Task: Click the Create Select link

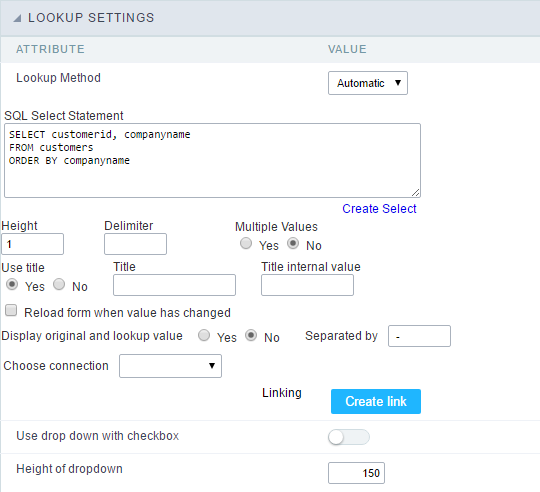Action: point(379,209)
